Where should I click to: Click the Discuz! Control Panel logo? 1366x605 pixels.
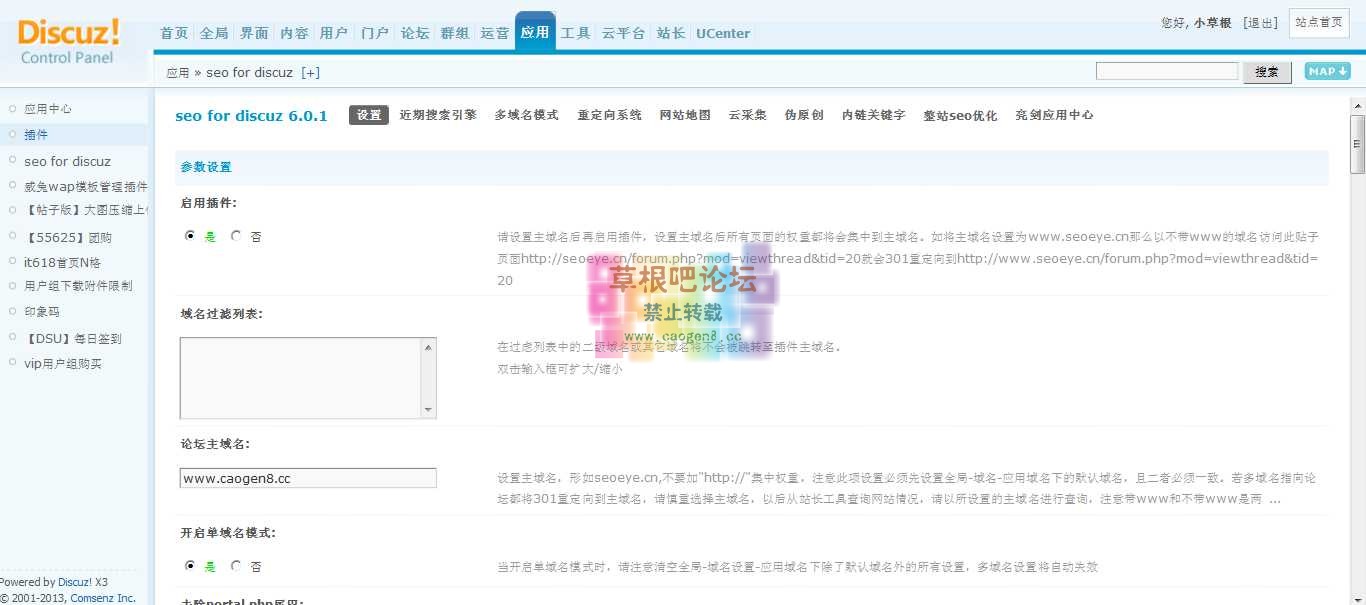68,40
